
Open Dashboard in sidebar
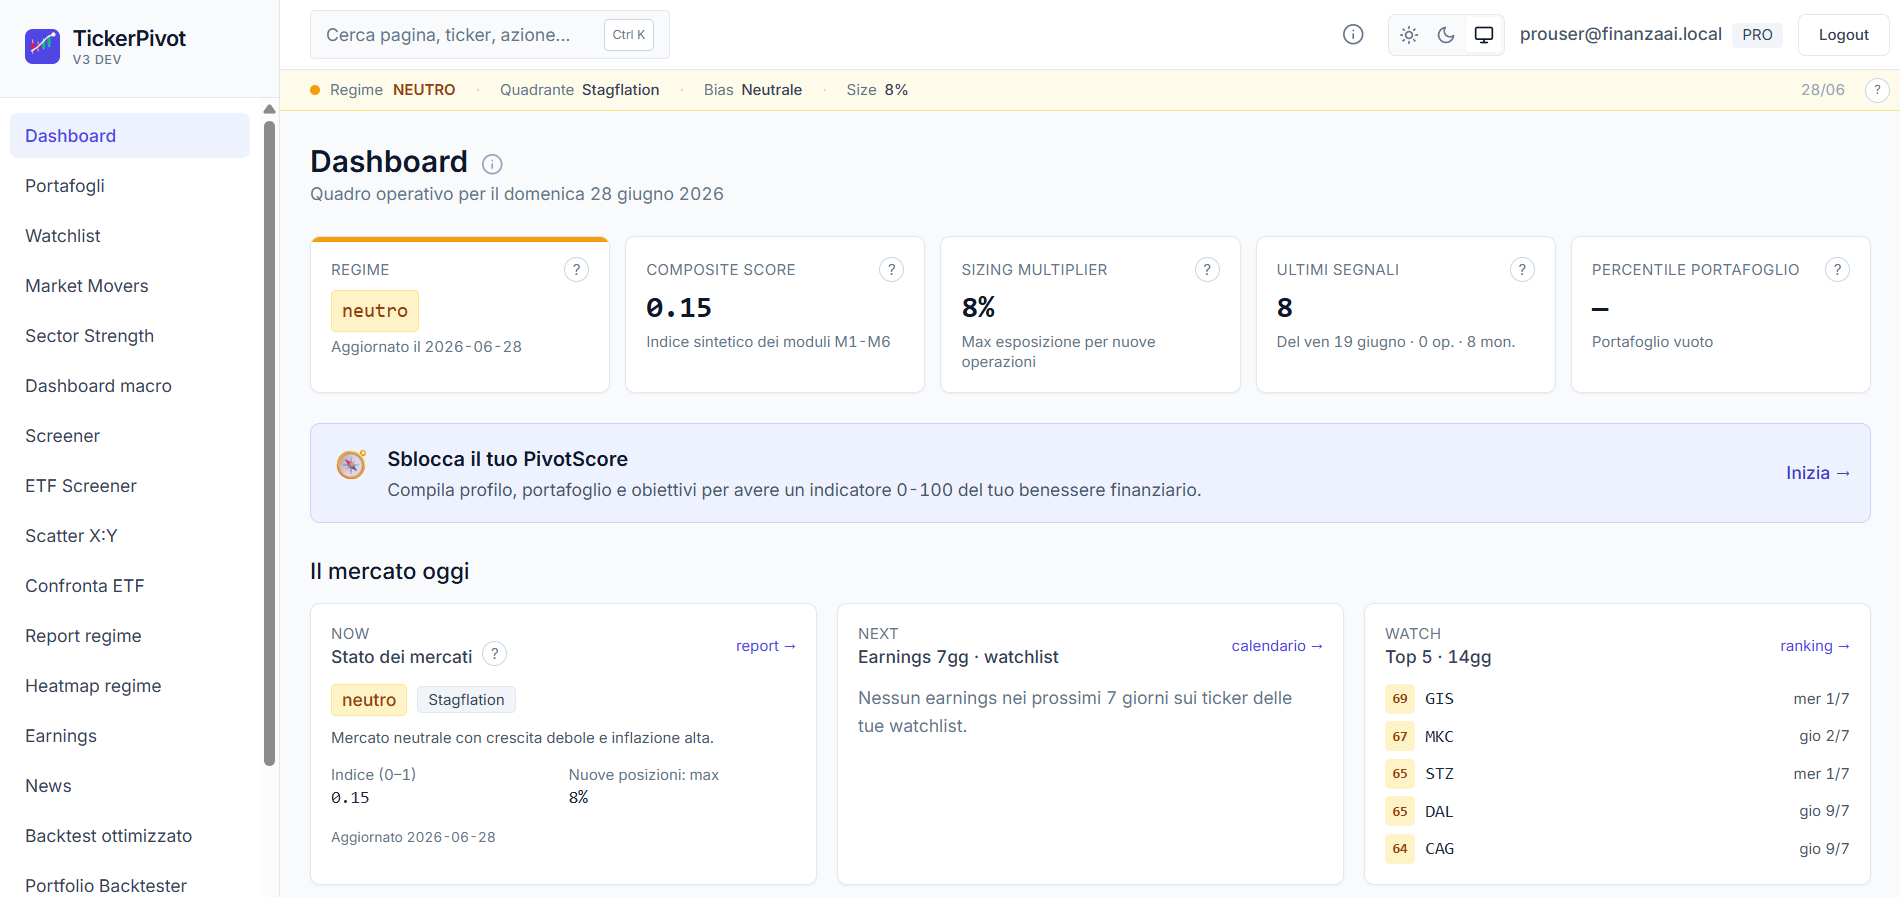pyautogui.click(x=130, y=136)
